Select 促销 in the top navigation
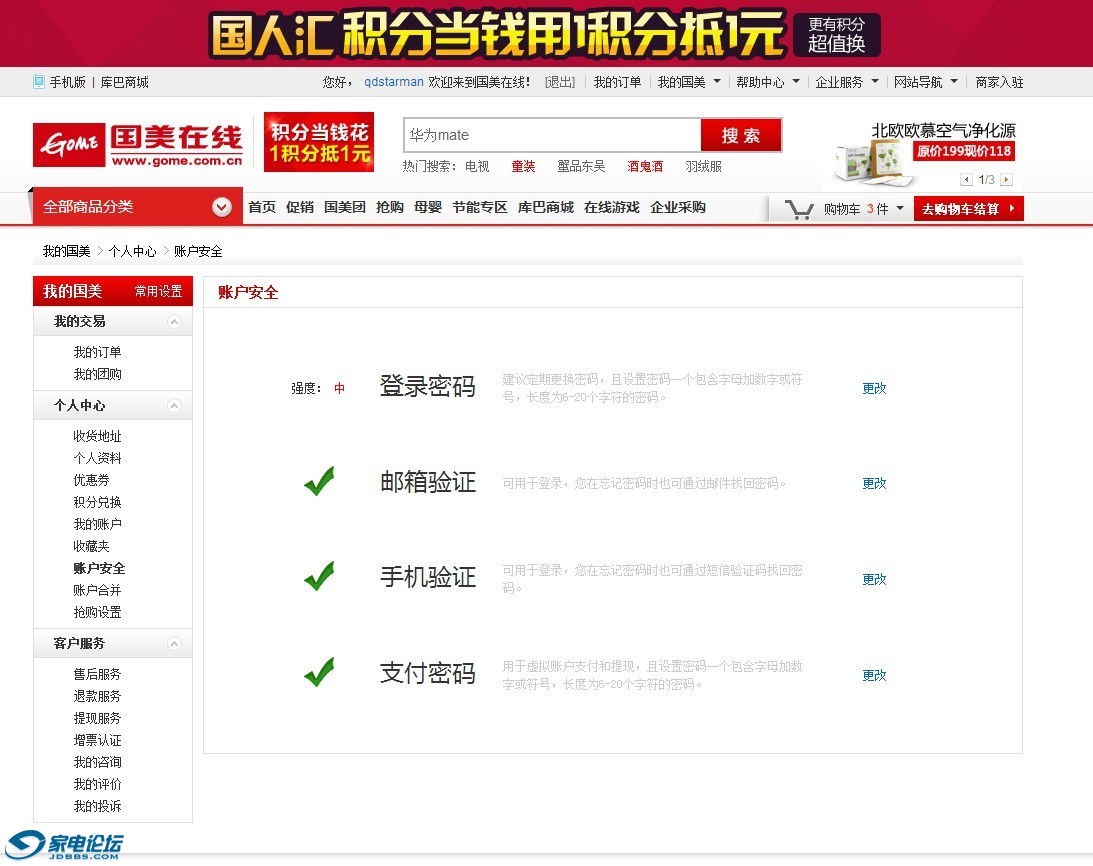 coord(299,208)
